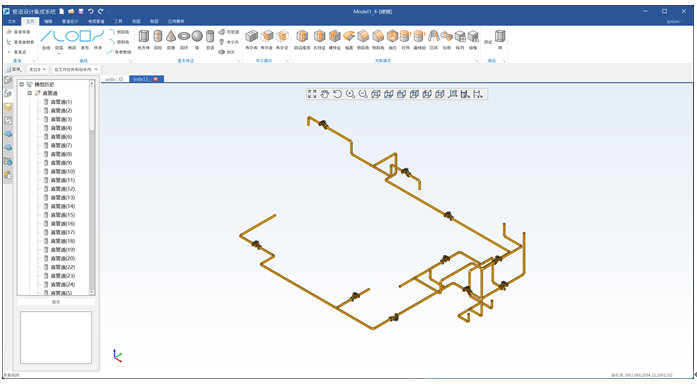Activate the rotate view tool
This screenshot has height=385, width=697.
coord(337,94)
